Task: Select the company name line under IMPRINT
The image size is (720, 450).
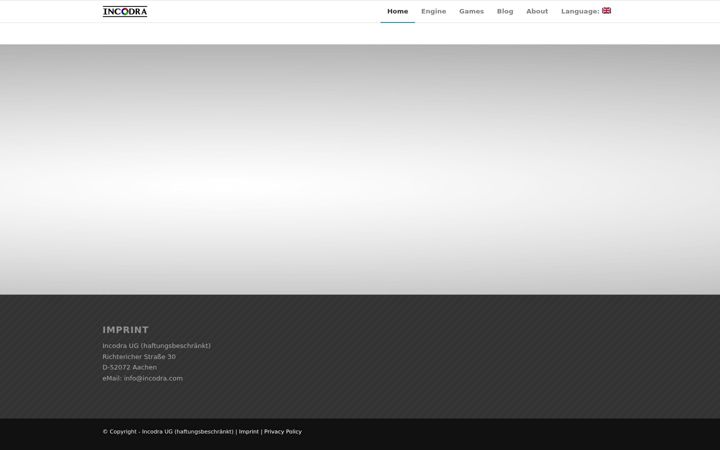Action: click(157, 346)
